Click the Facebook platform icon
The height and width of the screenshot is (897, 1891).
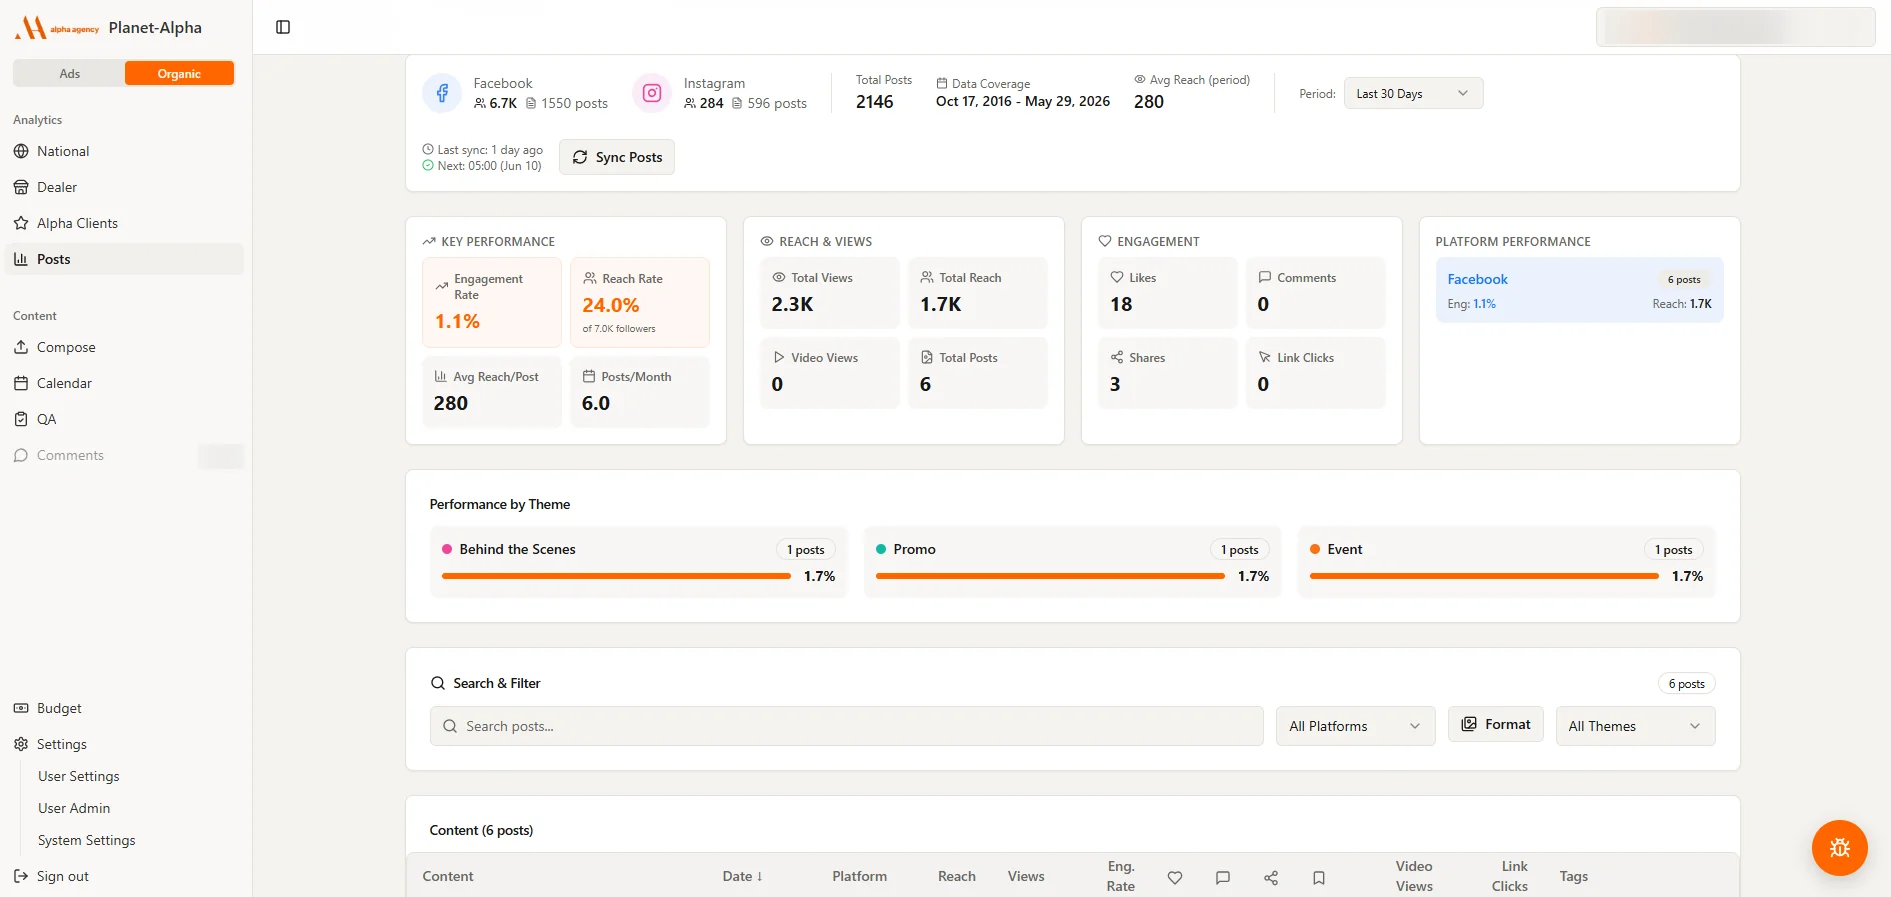pyautogui.click(x=442, y=93)
